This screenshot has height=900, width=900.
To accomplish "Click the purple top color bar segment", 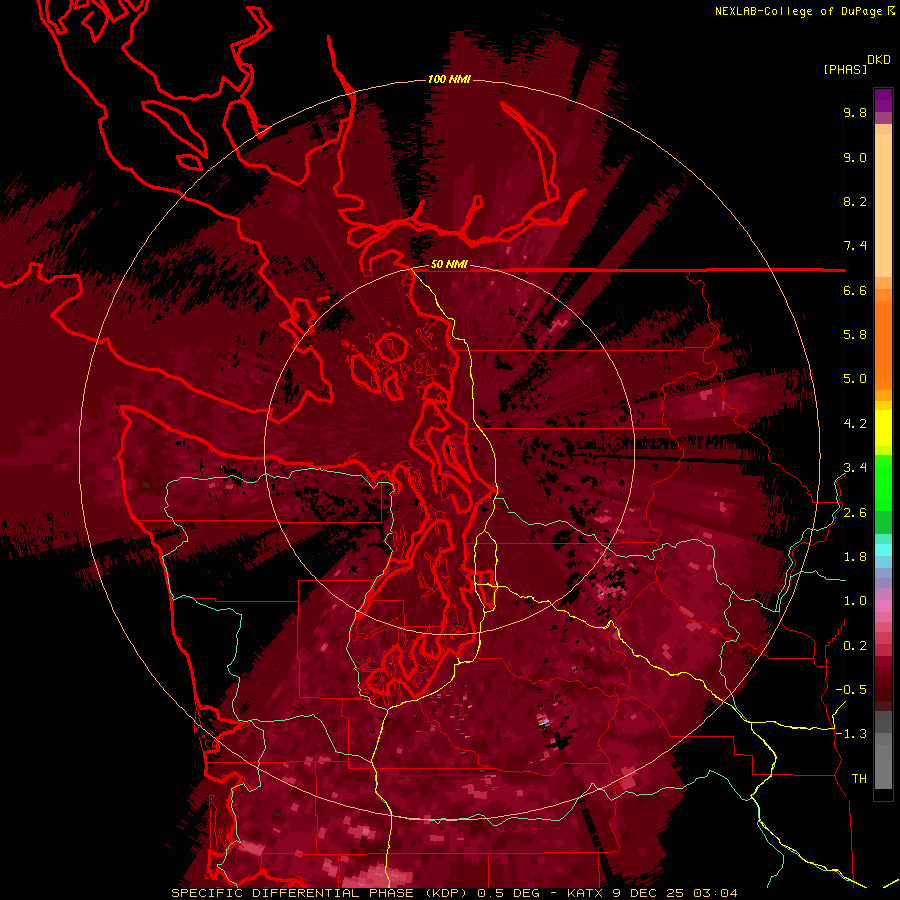I will pos(883,100).
